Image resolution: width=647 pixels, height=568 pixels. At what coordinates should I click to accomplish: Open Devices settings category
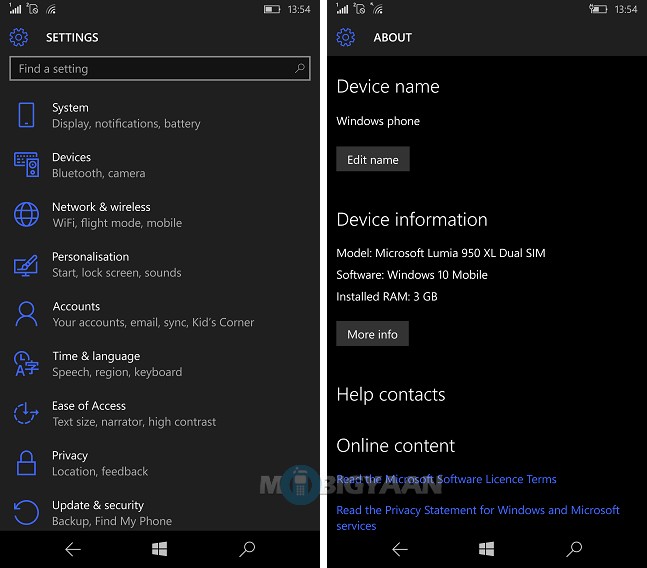(160, 165)
